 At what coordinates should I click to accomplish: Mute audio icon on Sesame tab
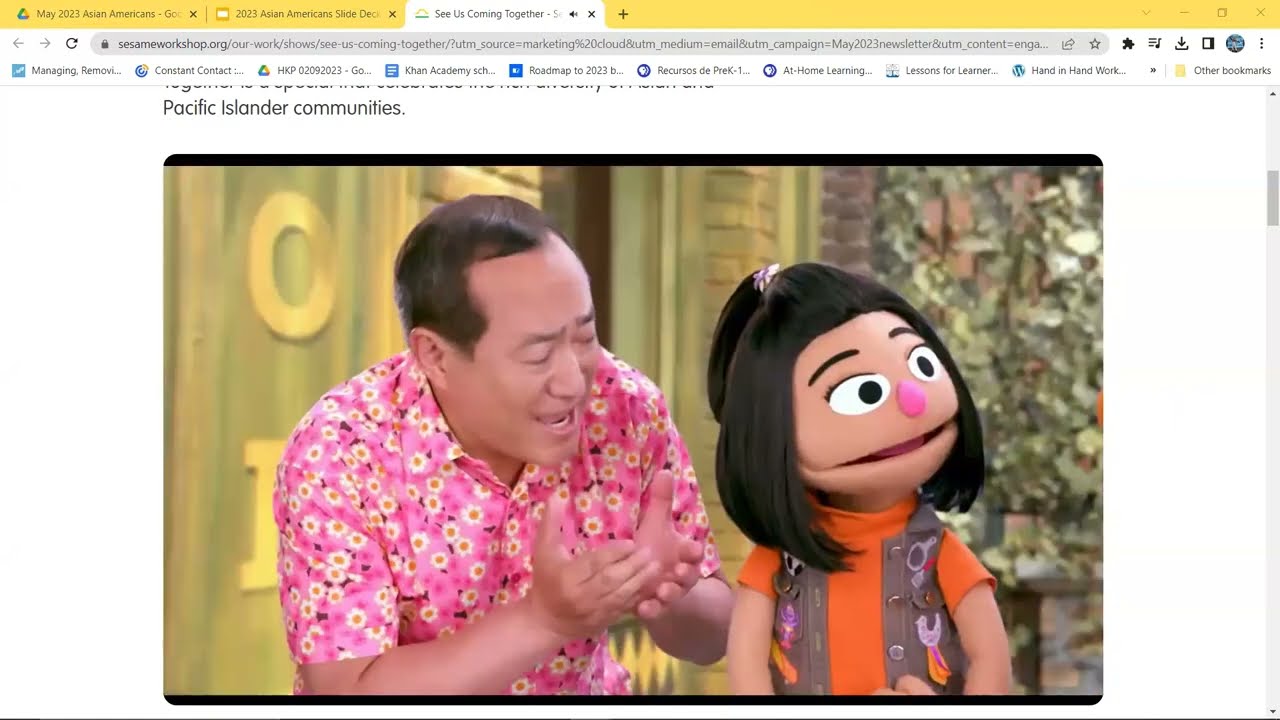point(573,14)
